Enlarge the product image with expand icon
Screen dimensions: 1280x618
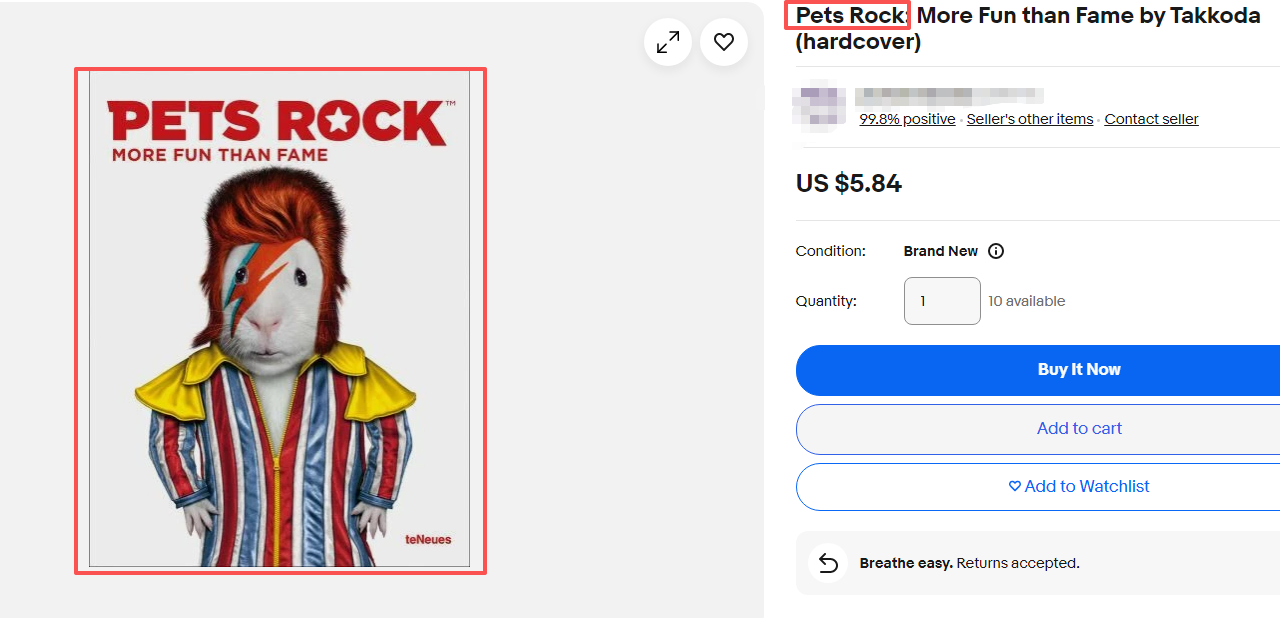point(668,42)
